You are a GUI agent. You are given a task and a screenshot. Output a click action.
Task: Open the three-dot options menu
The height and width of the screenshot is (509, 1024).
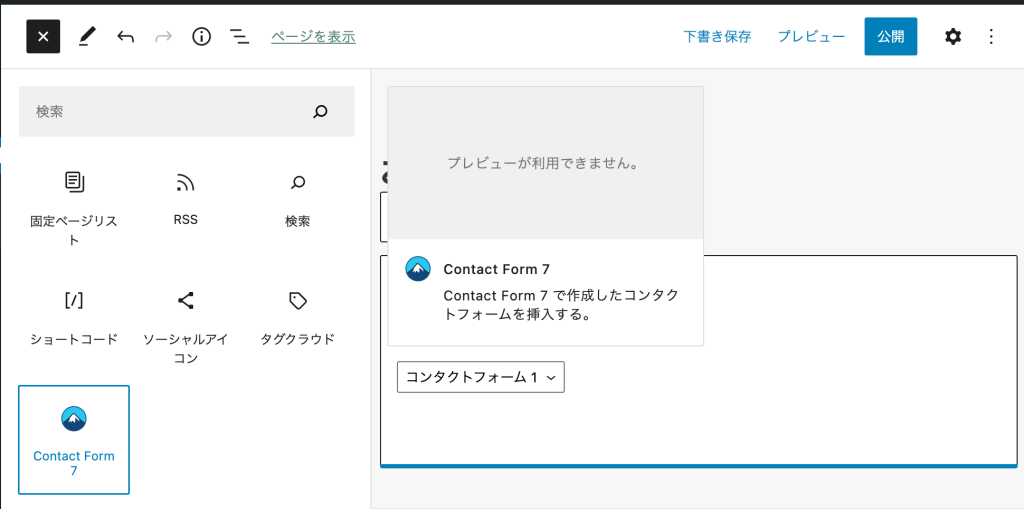click(x=991, y=37)
